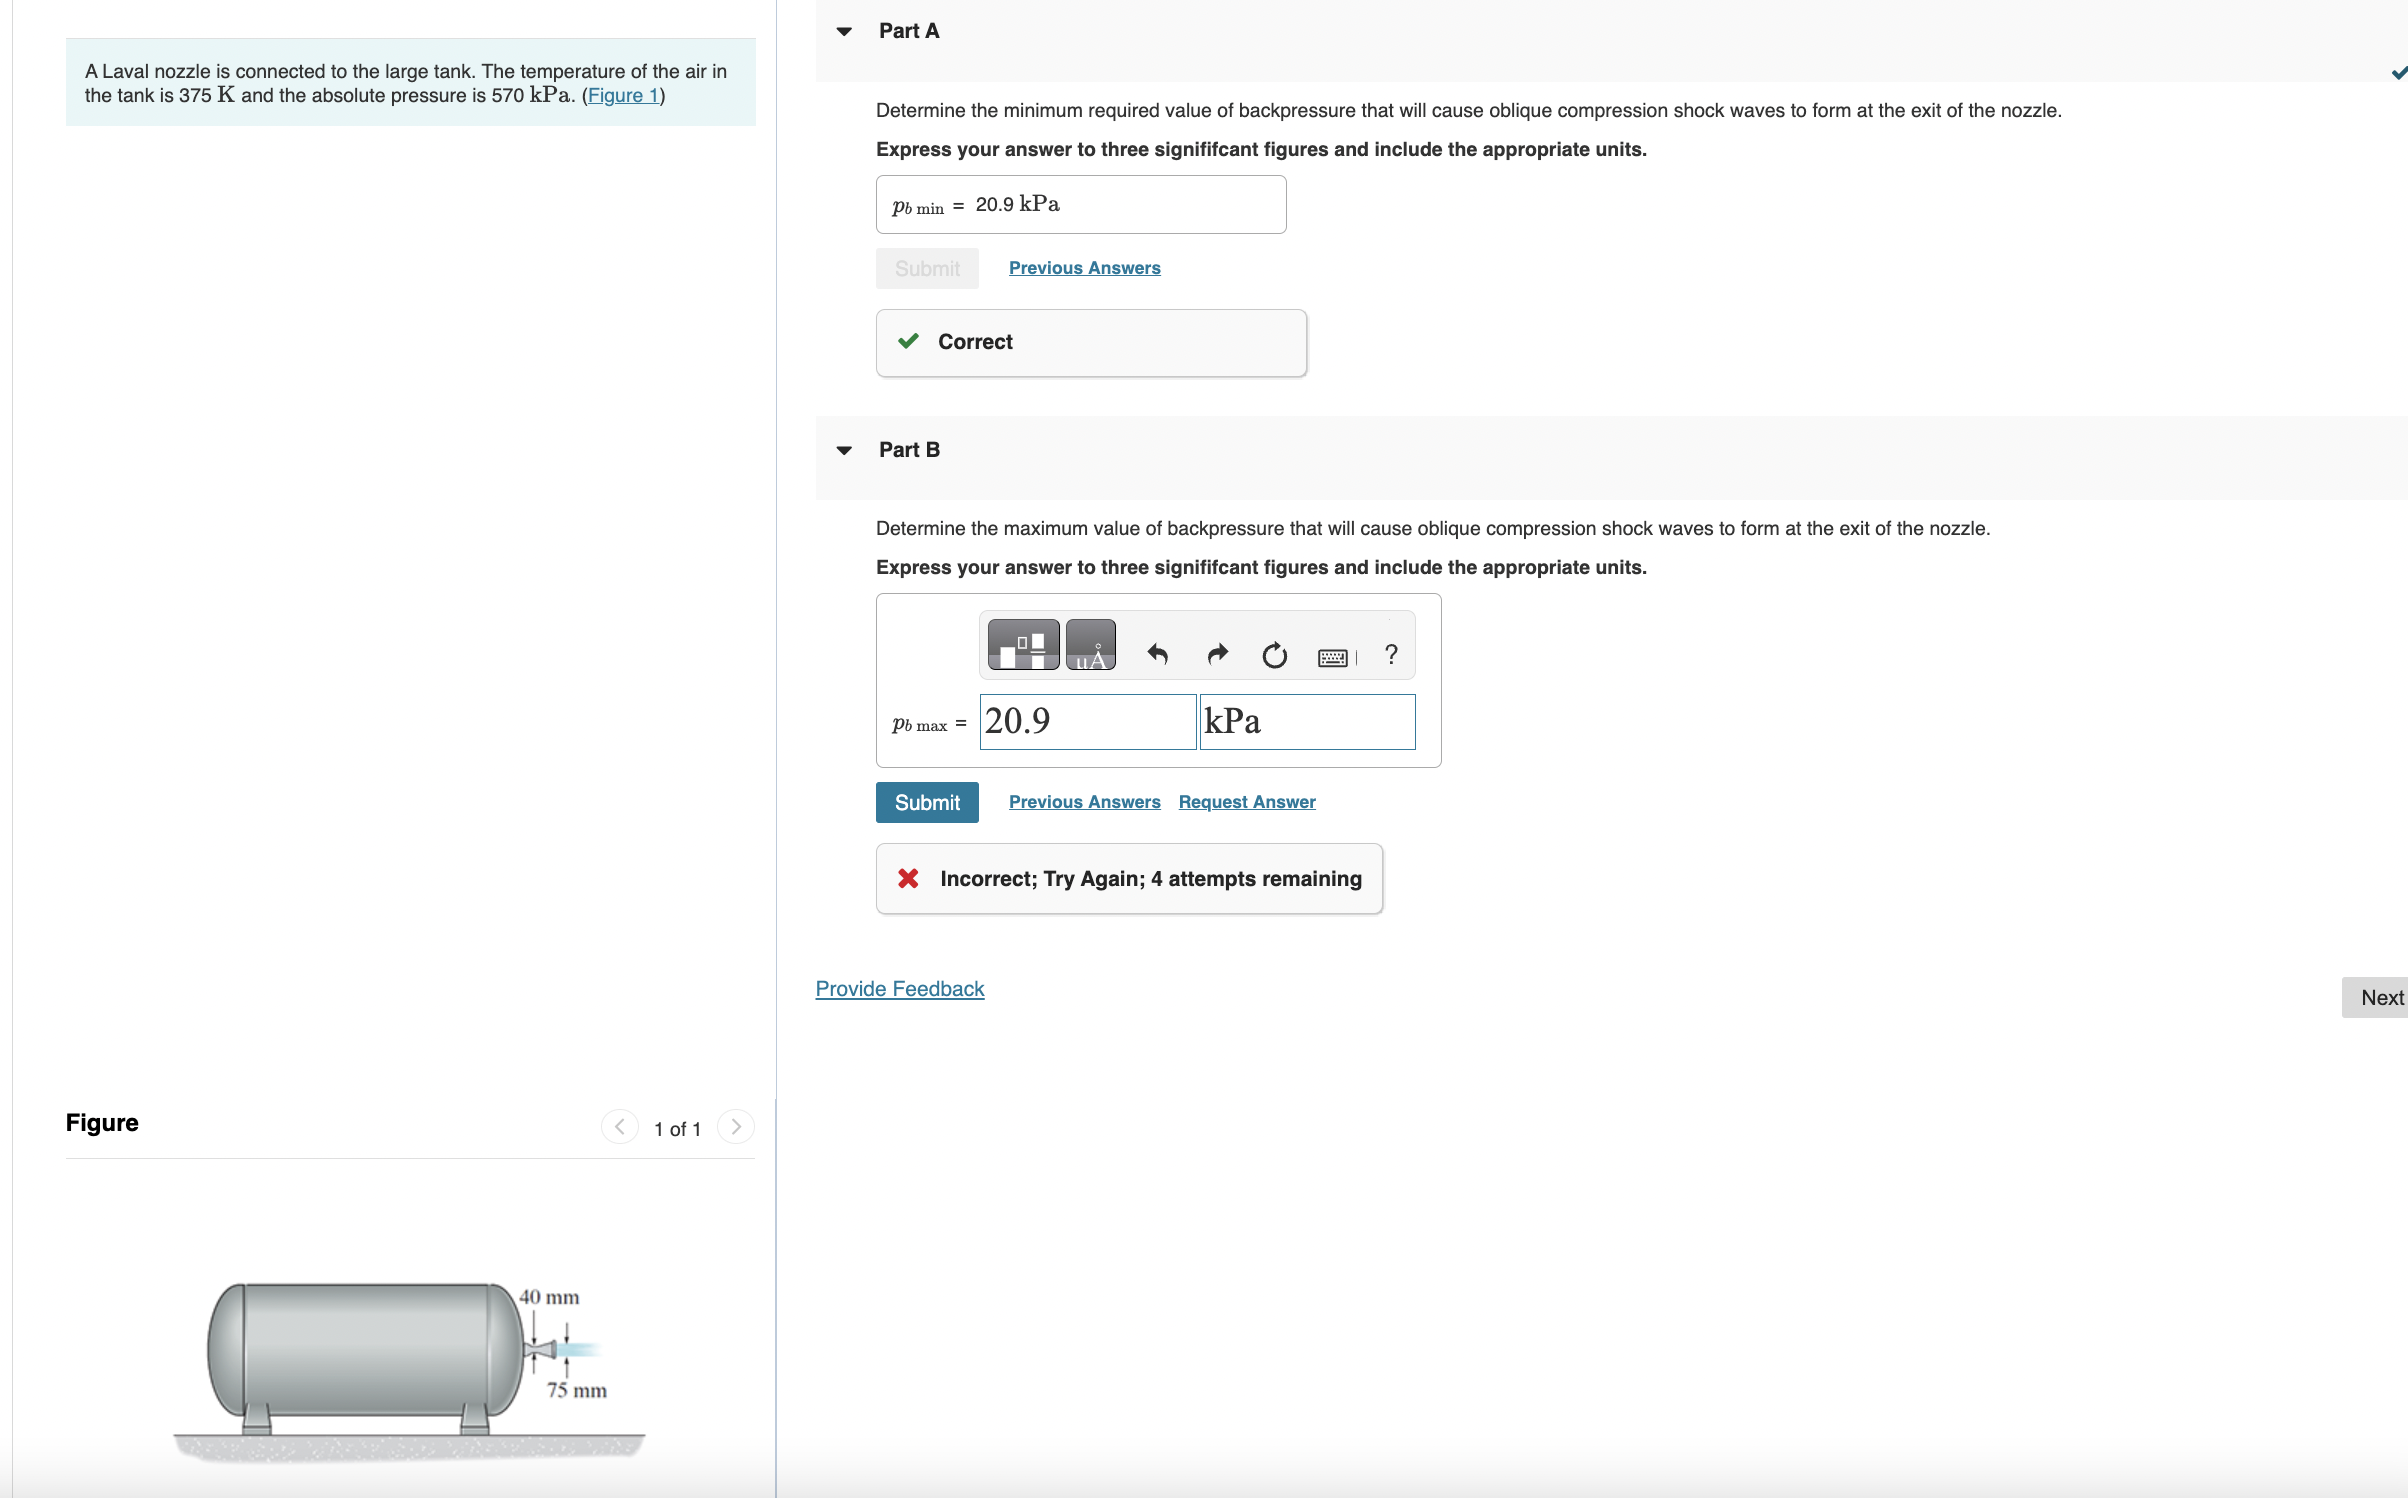Open the keyboard shortcuts icon
Viewport: 2408px width, 1498px height.
(1333, 657)
